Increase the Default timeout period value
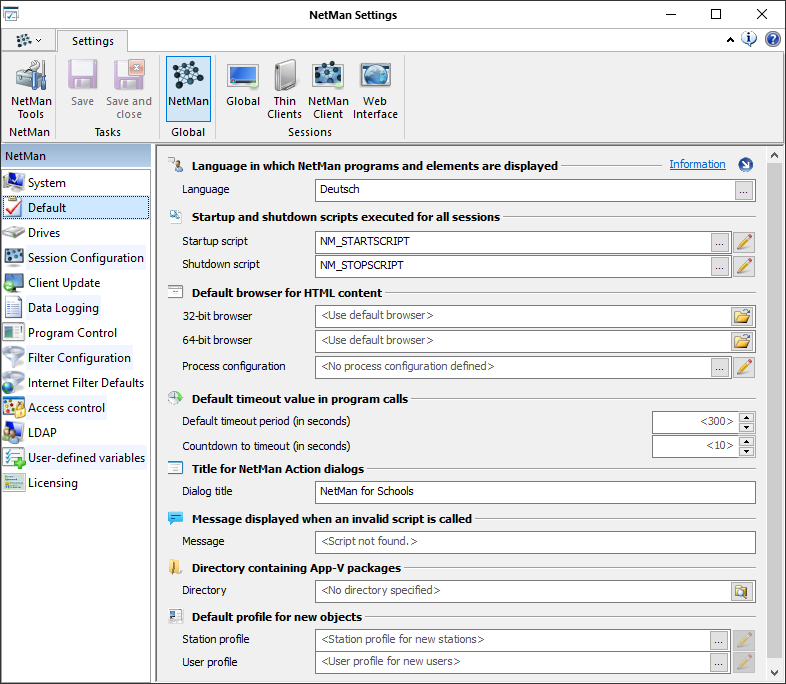786x684 pixels. point(746,417)
